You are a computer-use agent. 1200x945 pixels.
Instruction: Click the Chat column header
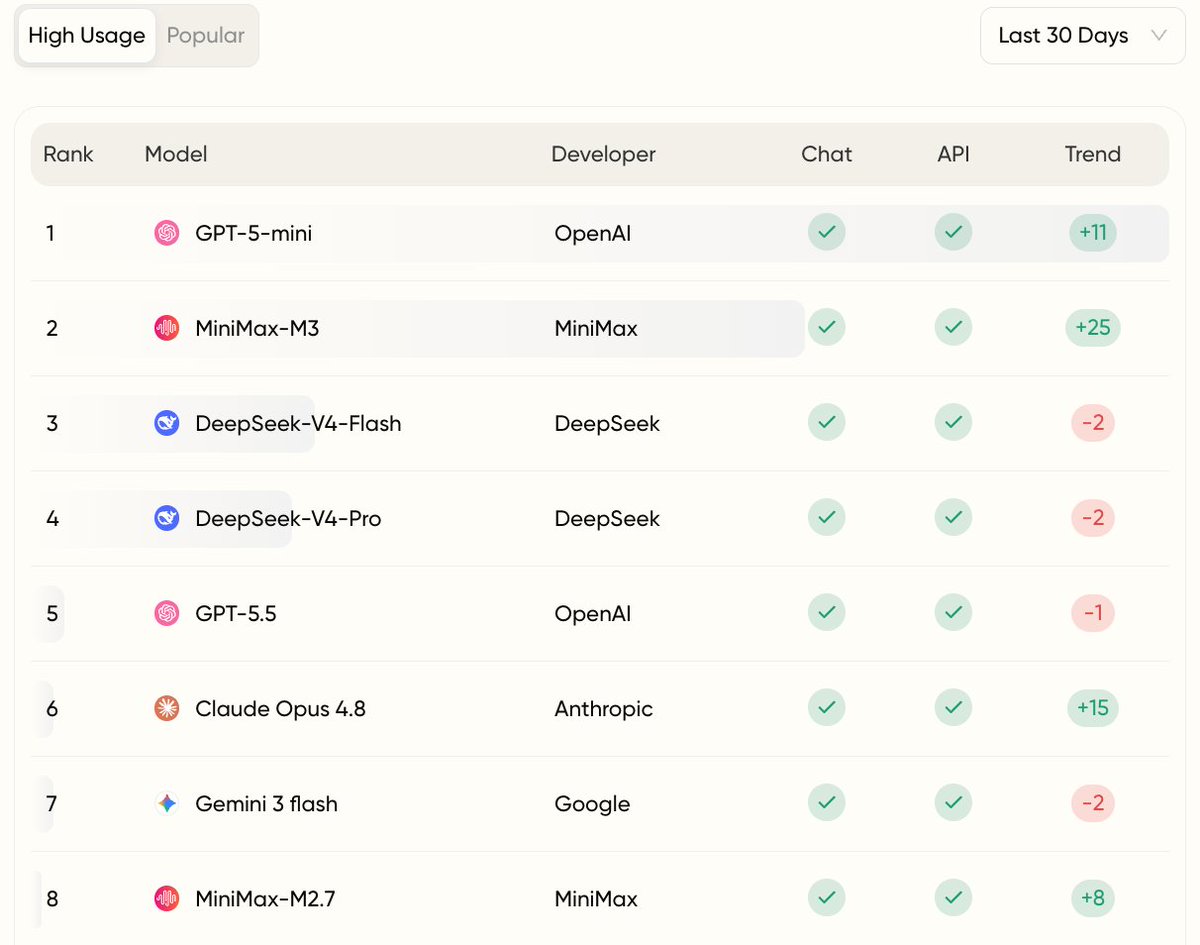pos(826,154)
